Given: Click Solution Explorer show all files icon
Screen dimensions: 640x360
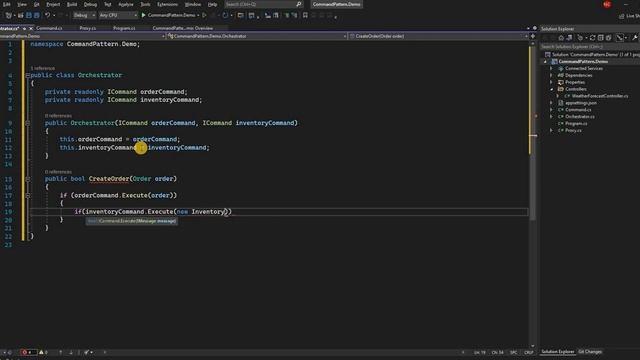Looking at the screenshot, I should click(609, 38).
